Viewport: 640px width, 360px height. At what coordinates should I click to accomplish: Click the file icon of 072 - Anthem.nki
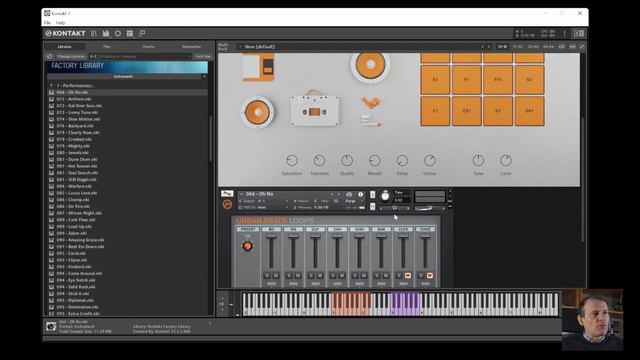(51, 99)
